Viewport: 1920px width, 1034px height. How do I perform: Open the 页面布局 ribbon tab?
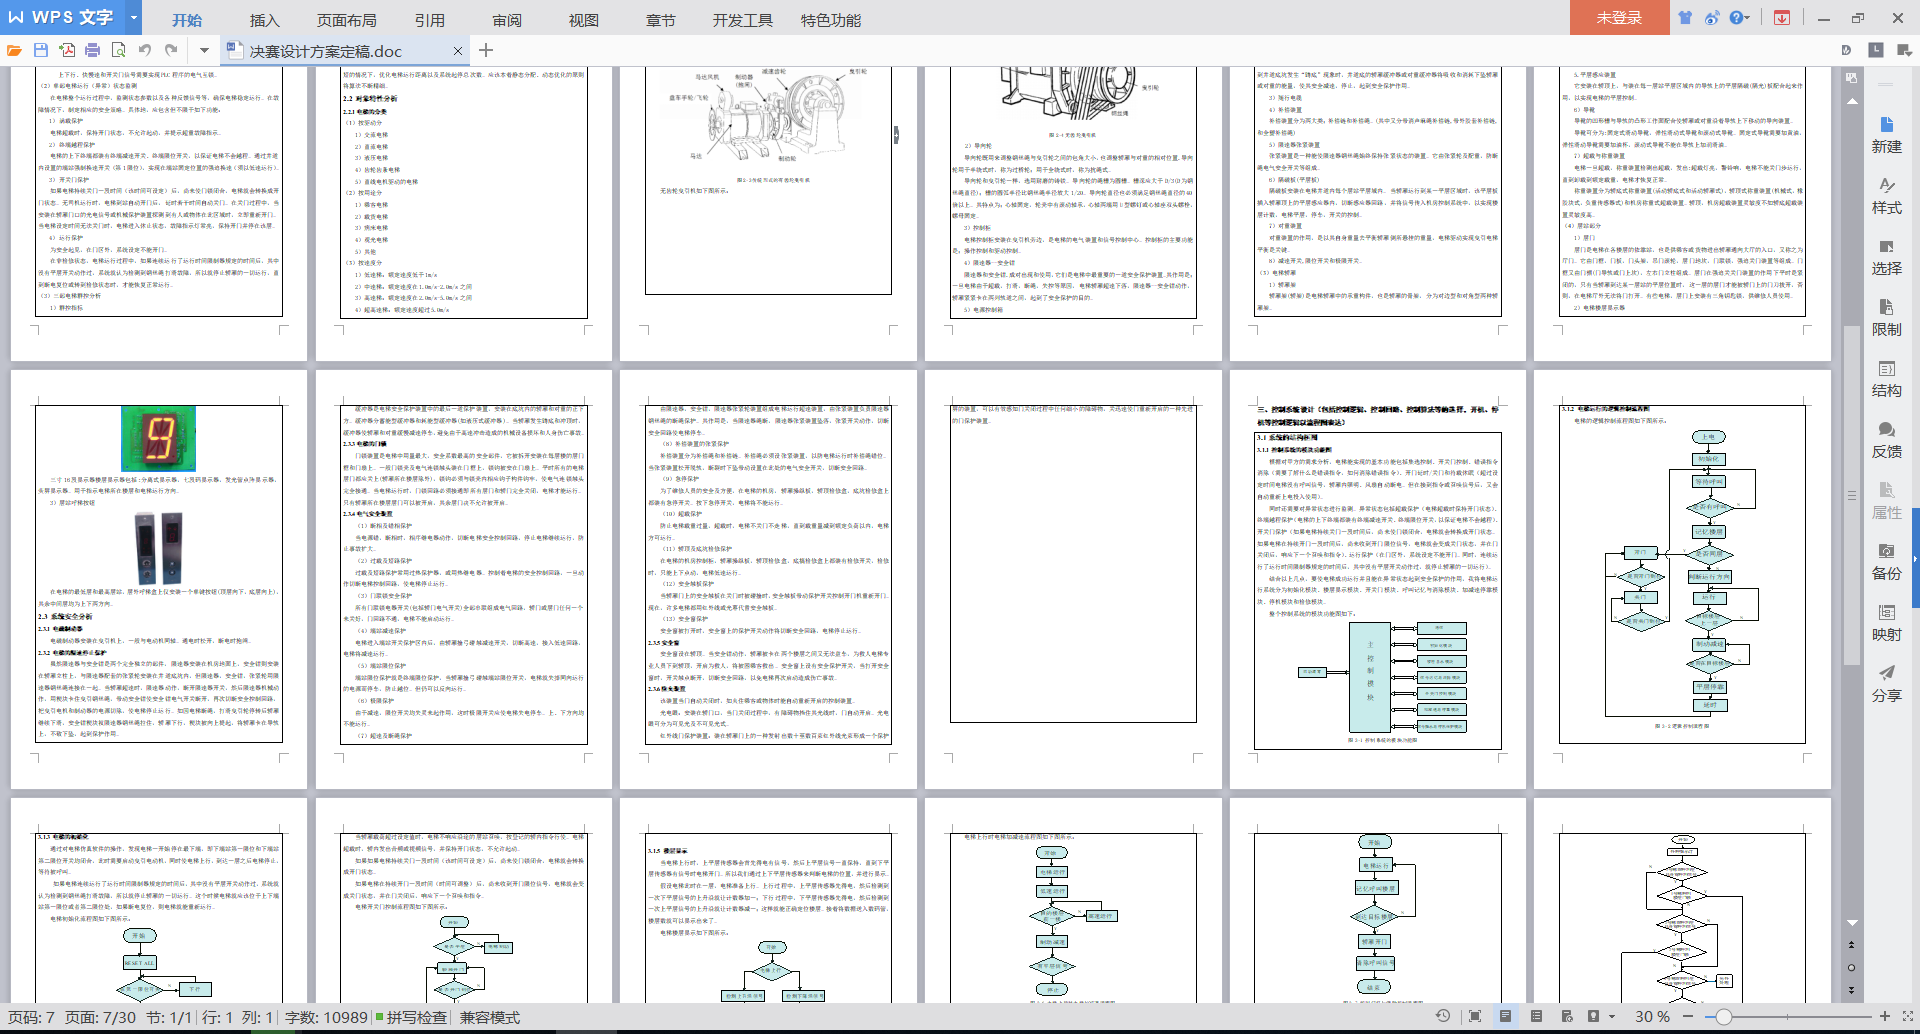click(346, 20)
